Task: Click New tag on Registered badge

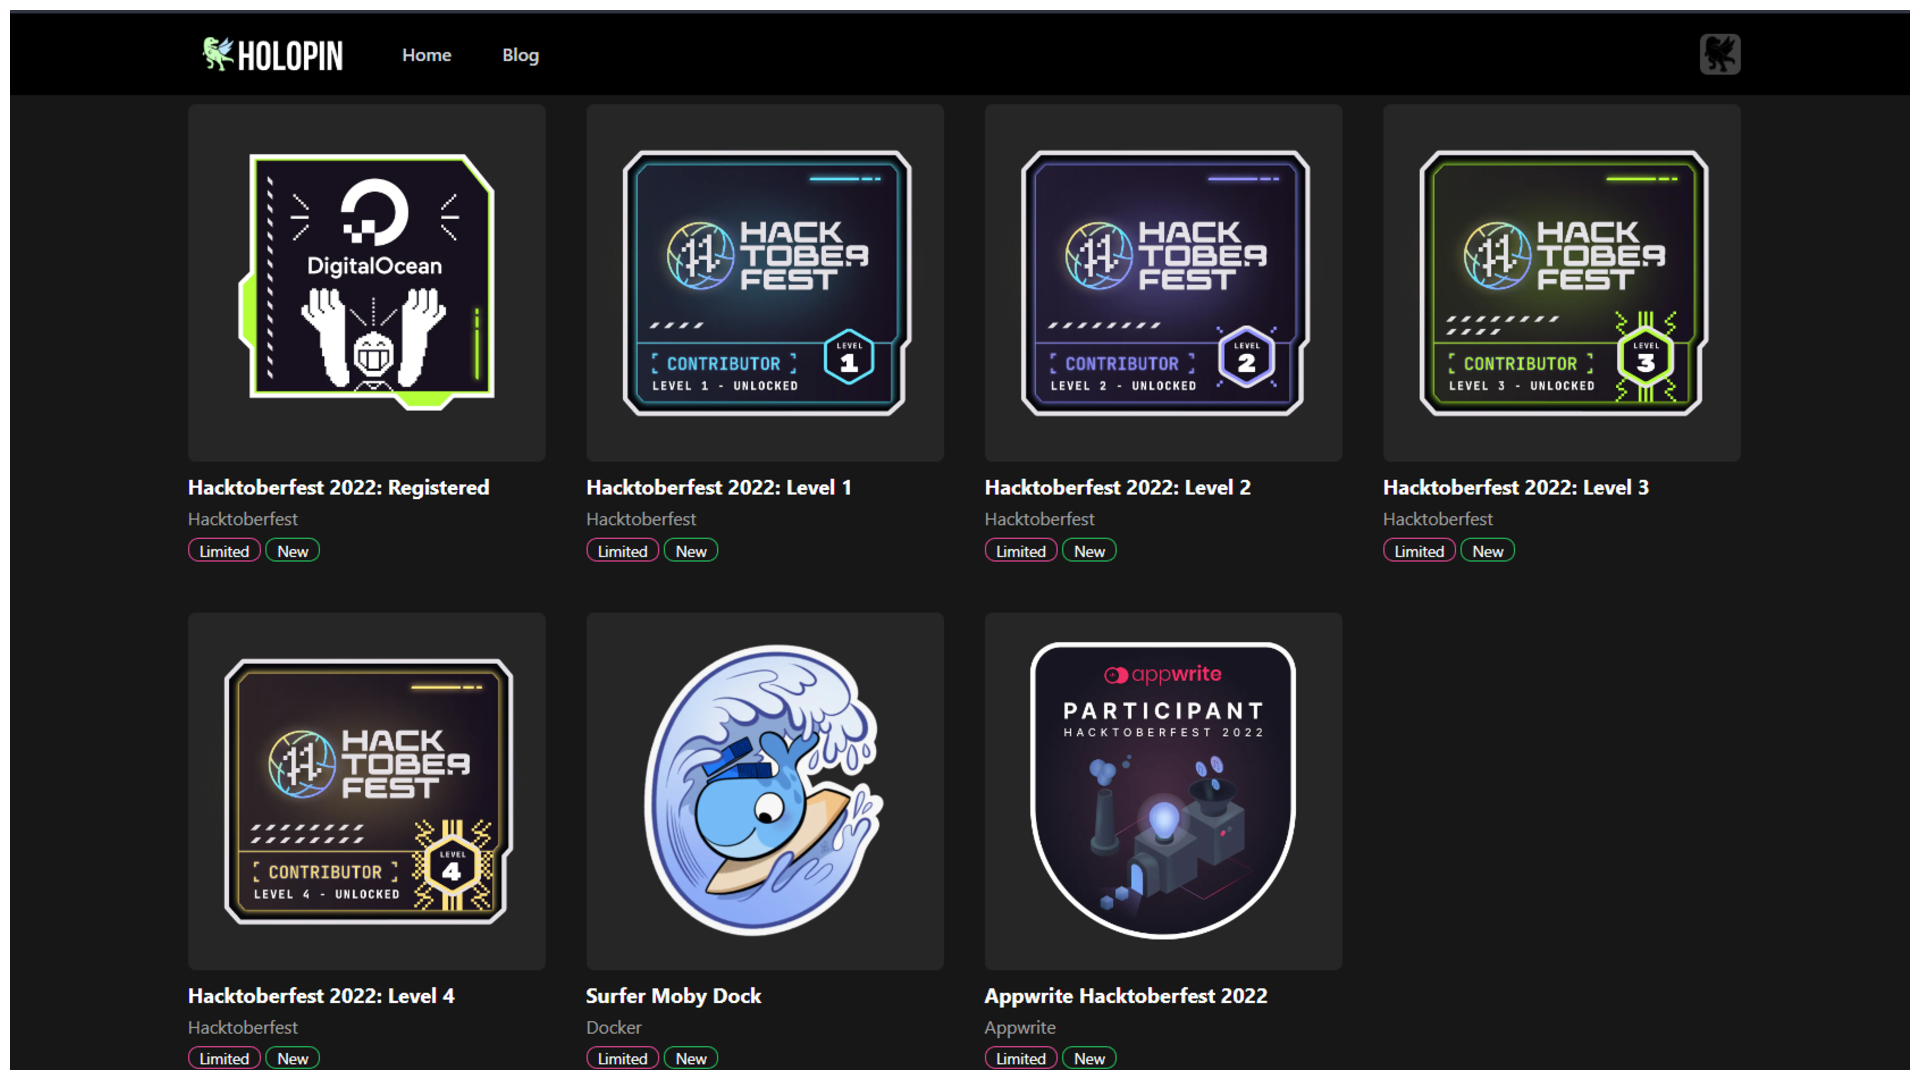Action: [x=292, y=551]
